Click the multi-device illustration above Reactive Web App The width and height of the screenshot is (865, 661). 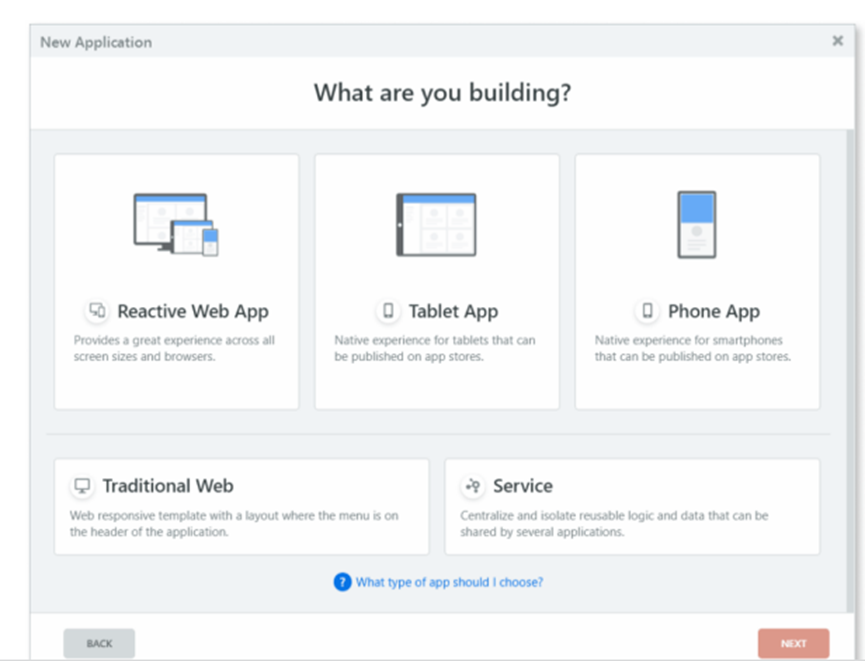coord(176,224)
